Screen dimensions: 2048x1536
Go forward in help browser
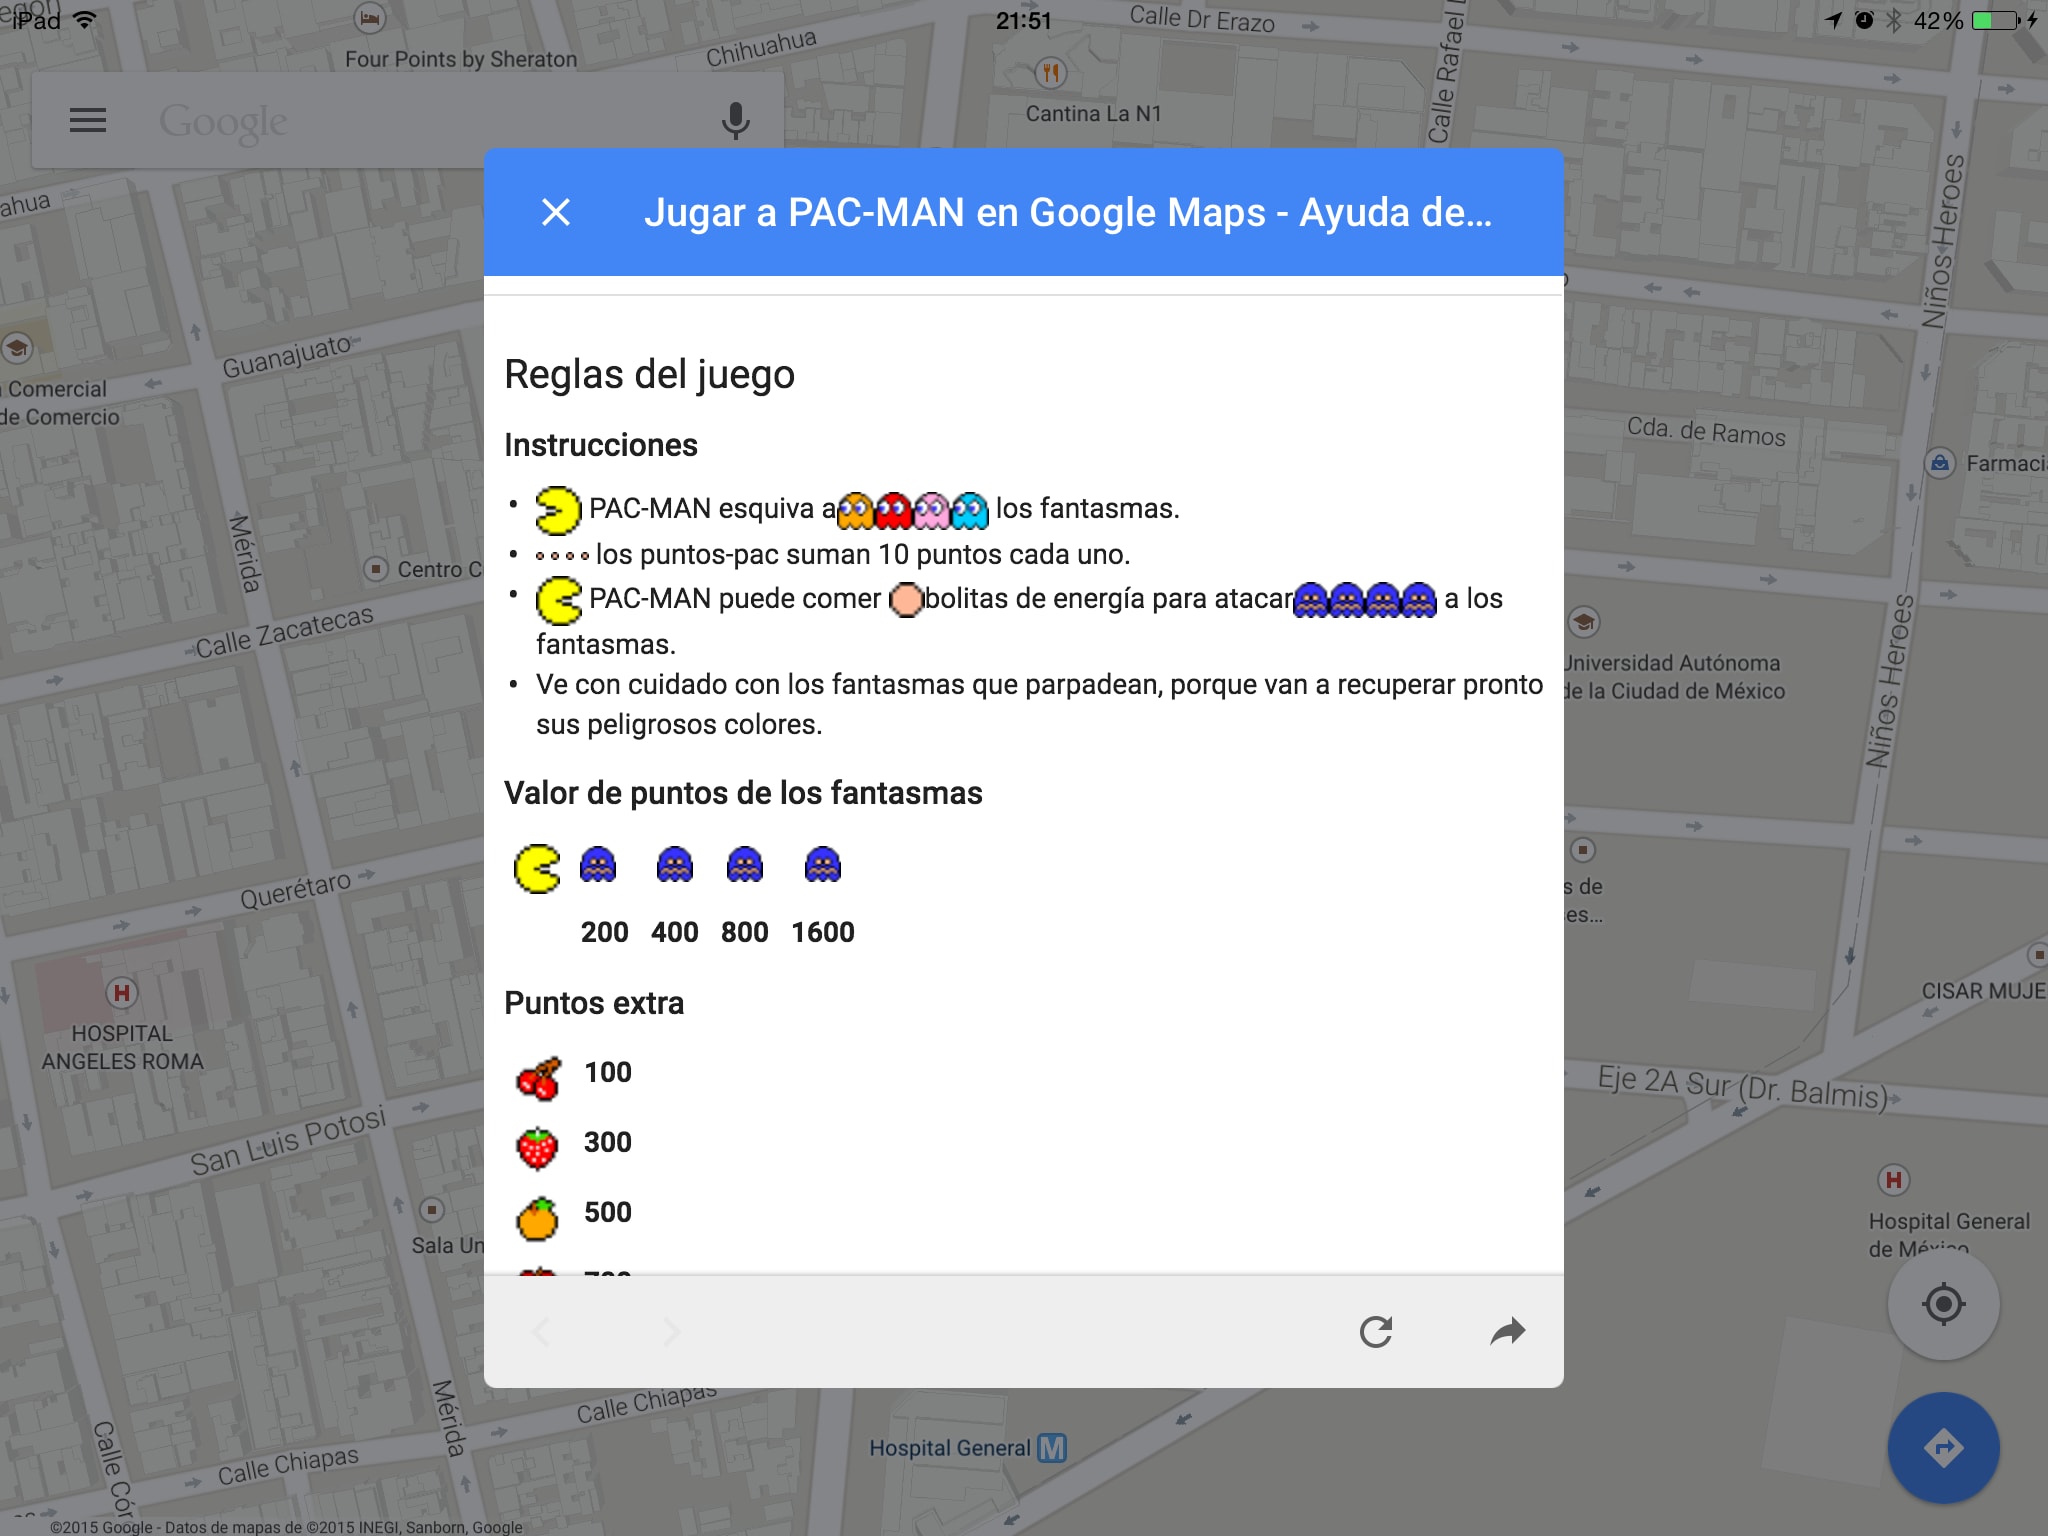(x=672, y=1331)
